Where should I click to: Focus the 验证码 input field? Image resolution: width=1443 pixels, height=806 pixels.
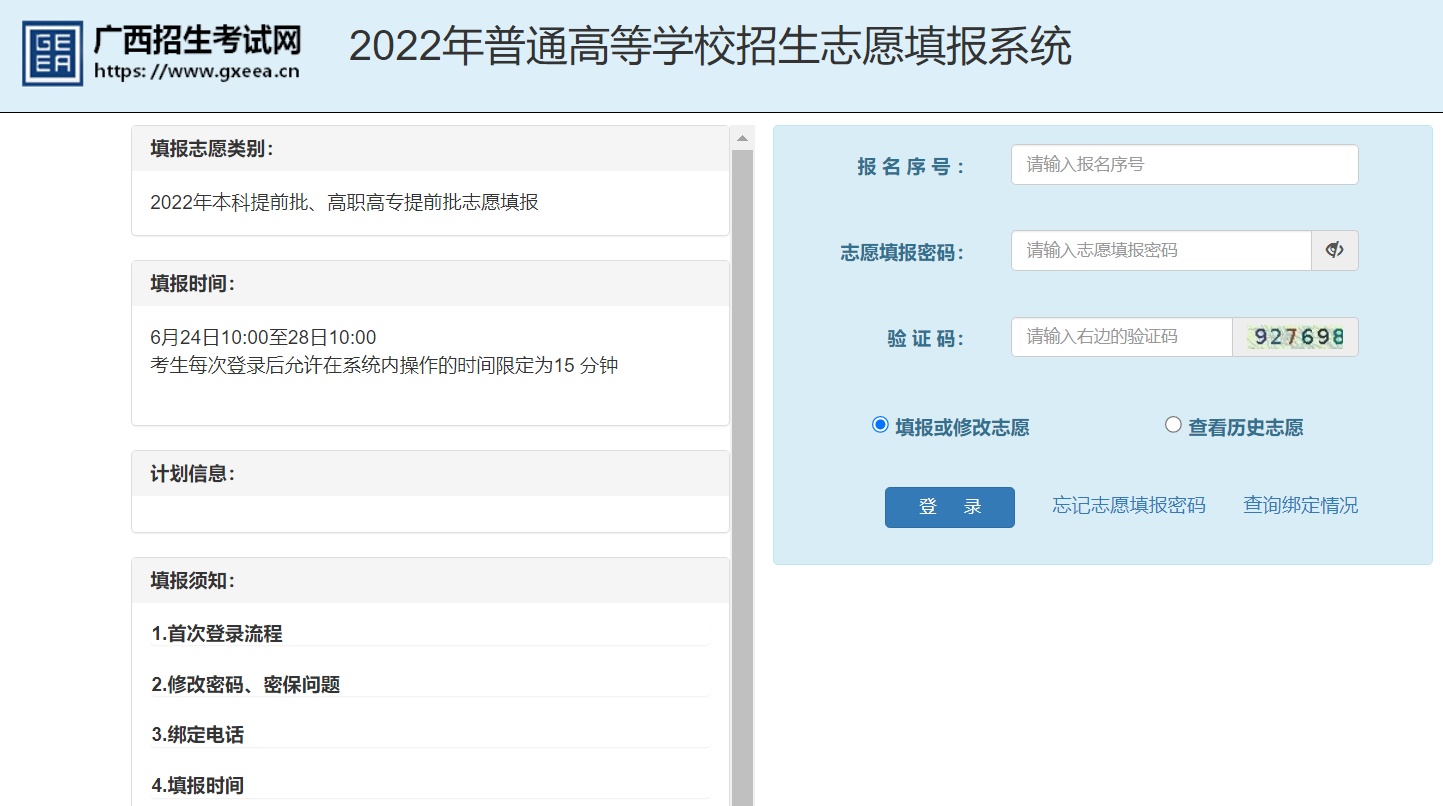pos(1122,337)
